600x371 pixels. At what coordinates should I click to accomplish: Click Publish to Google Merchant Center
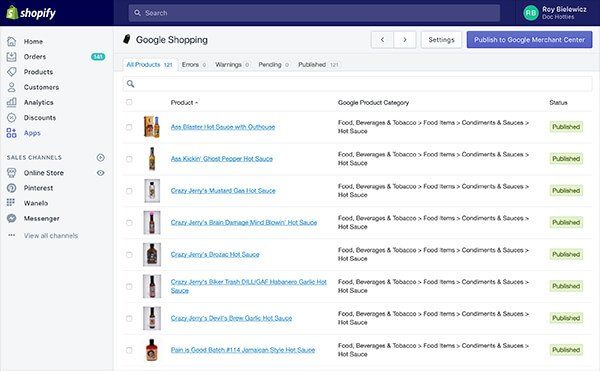[530, 40]
